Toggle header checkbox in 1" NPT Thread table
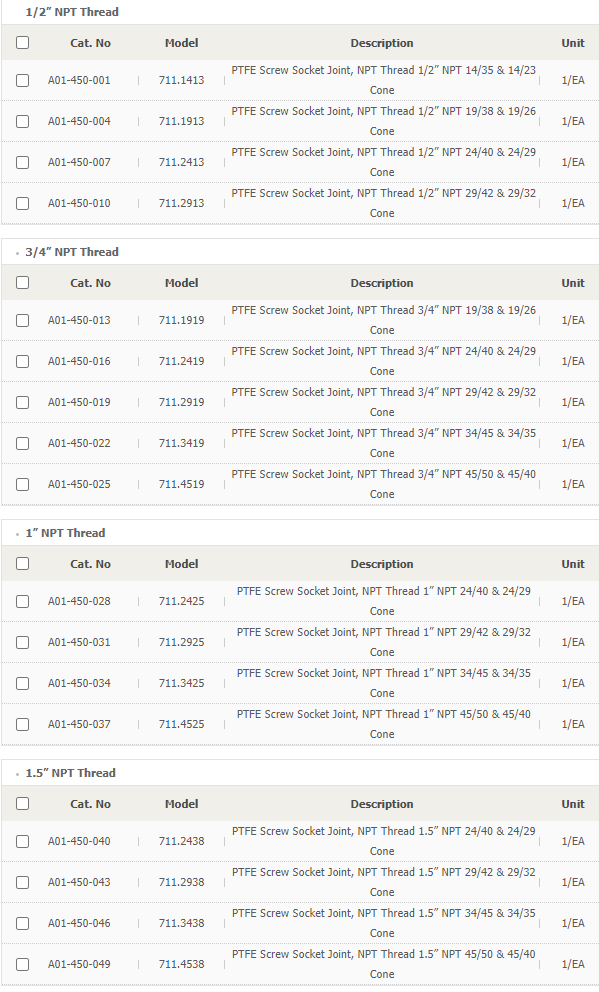Viewport: 599px width, 992px height. [x=22, y=563]
